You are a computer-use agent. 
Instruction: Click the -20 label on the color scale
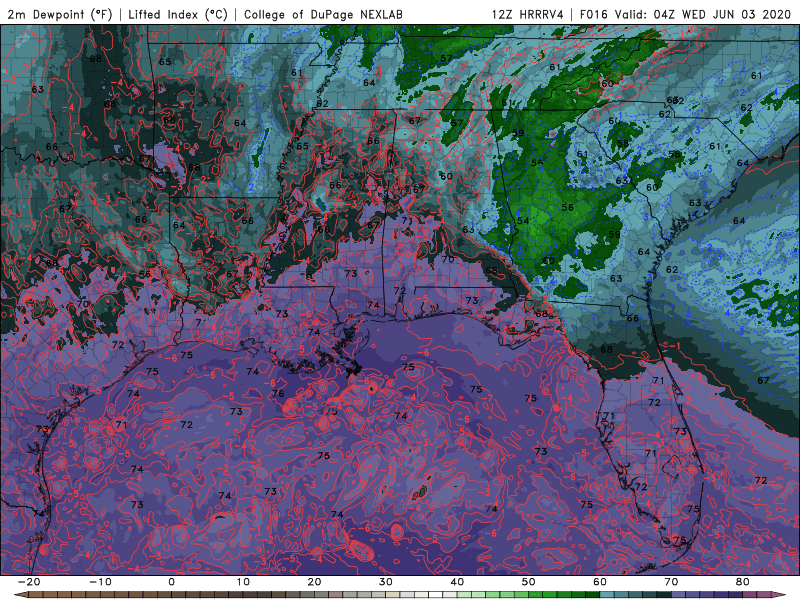click(x=29, y=582)
